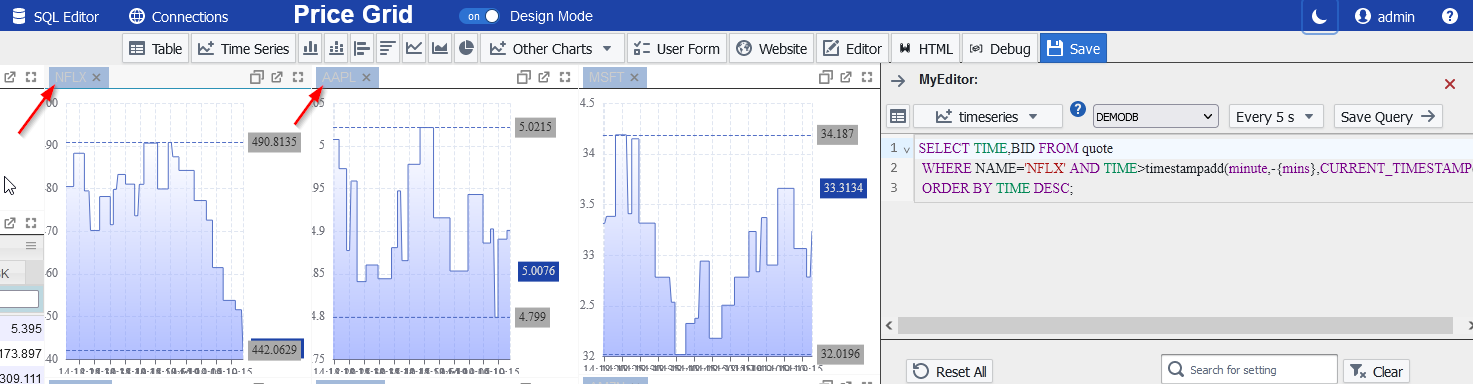Switch the editor to table view icon
1473x384 pixels.
pos(898,116)
